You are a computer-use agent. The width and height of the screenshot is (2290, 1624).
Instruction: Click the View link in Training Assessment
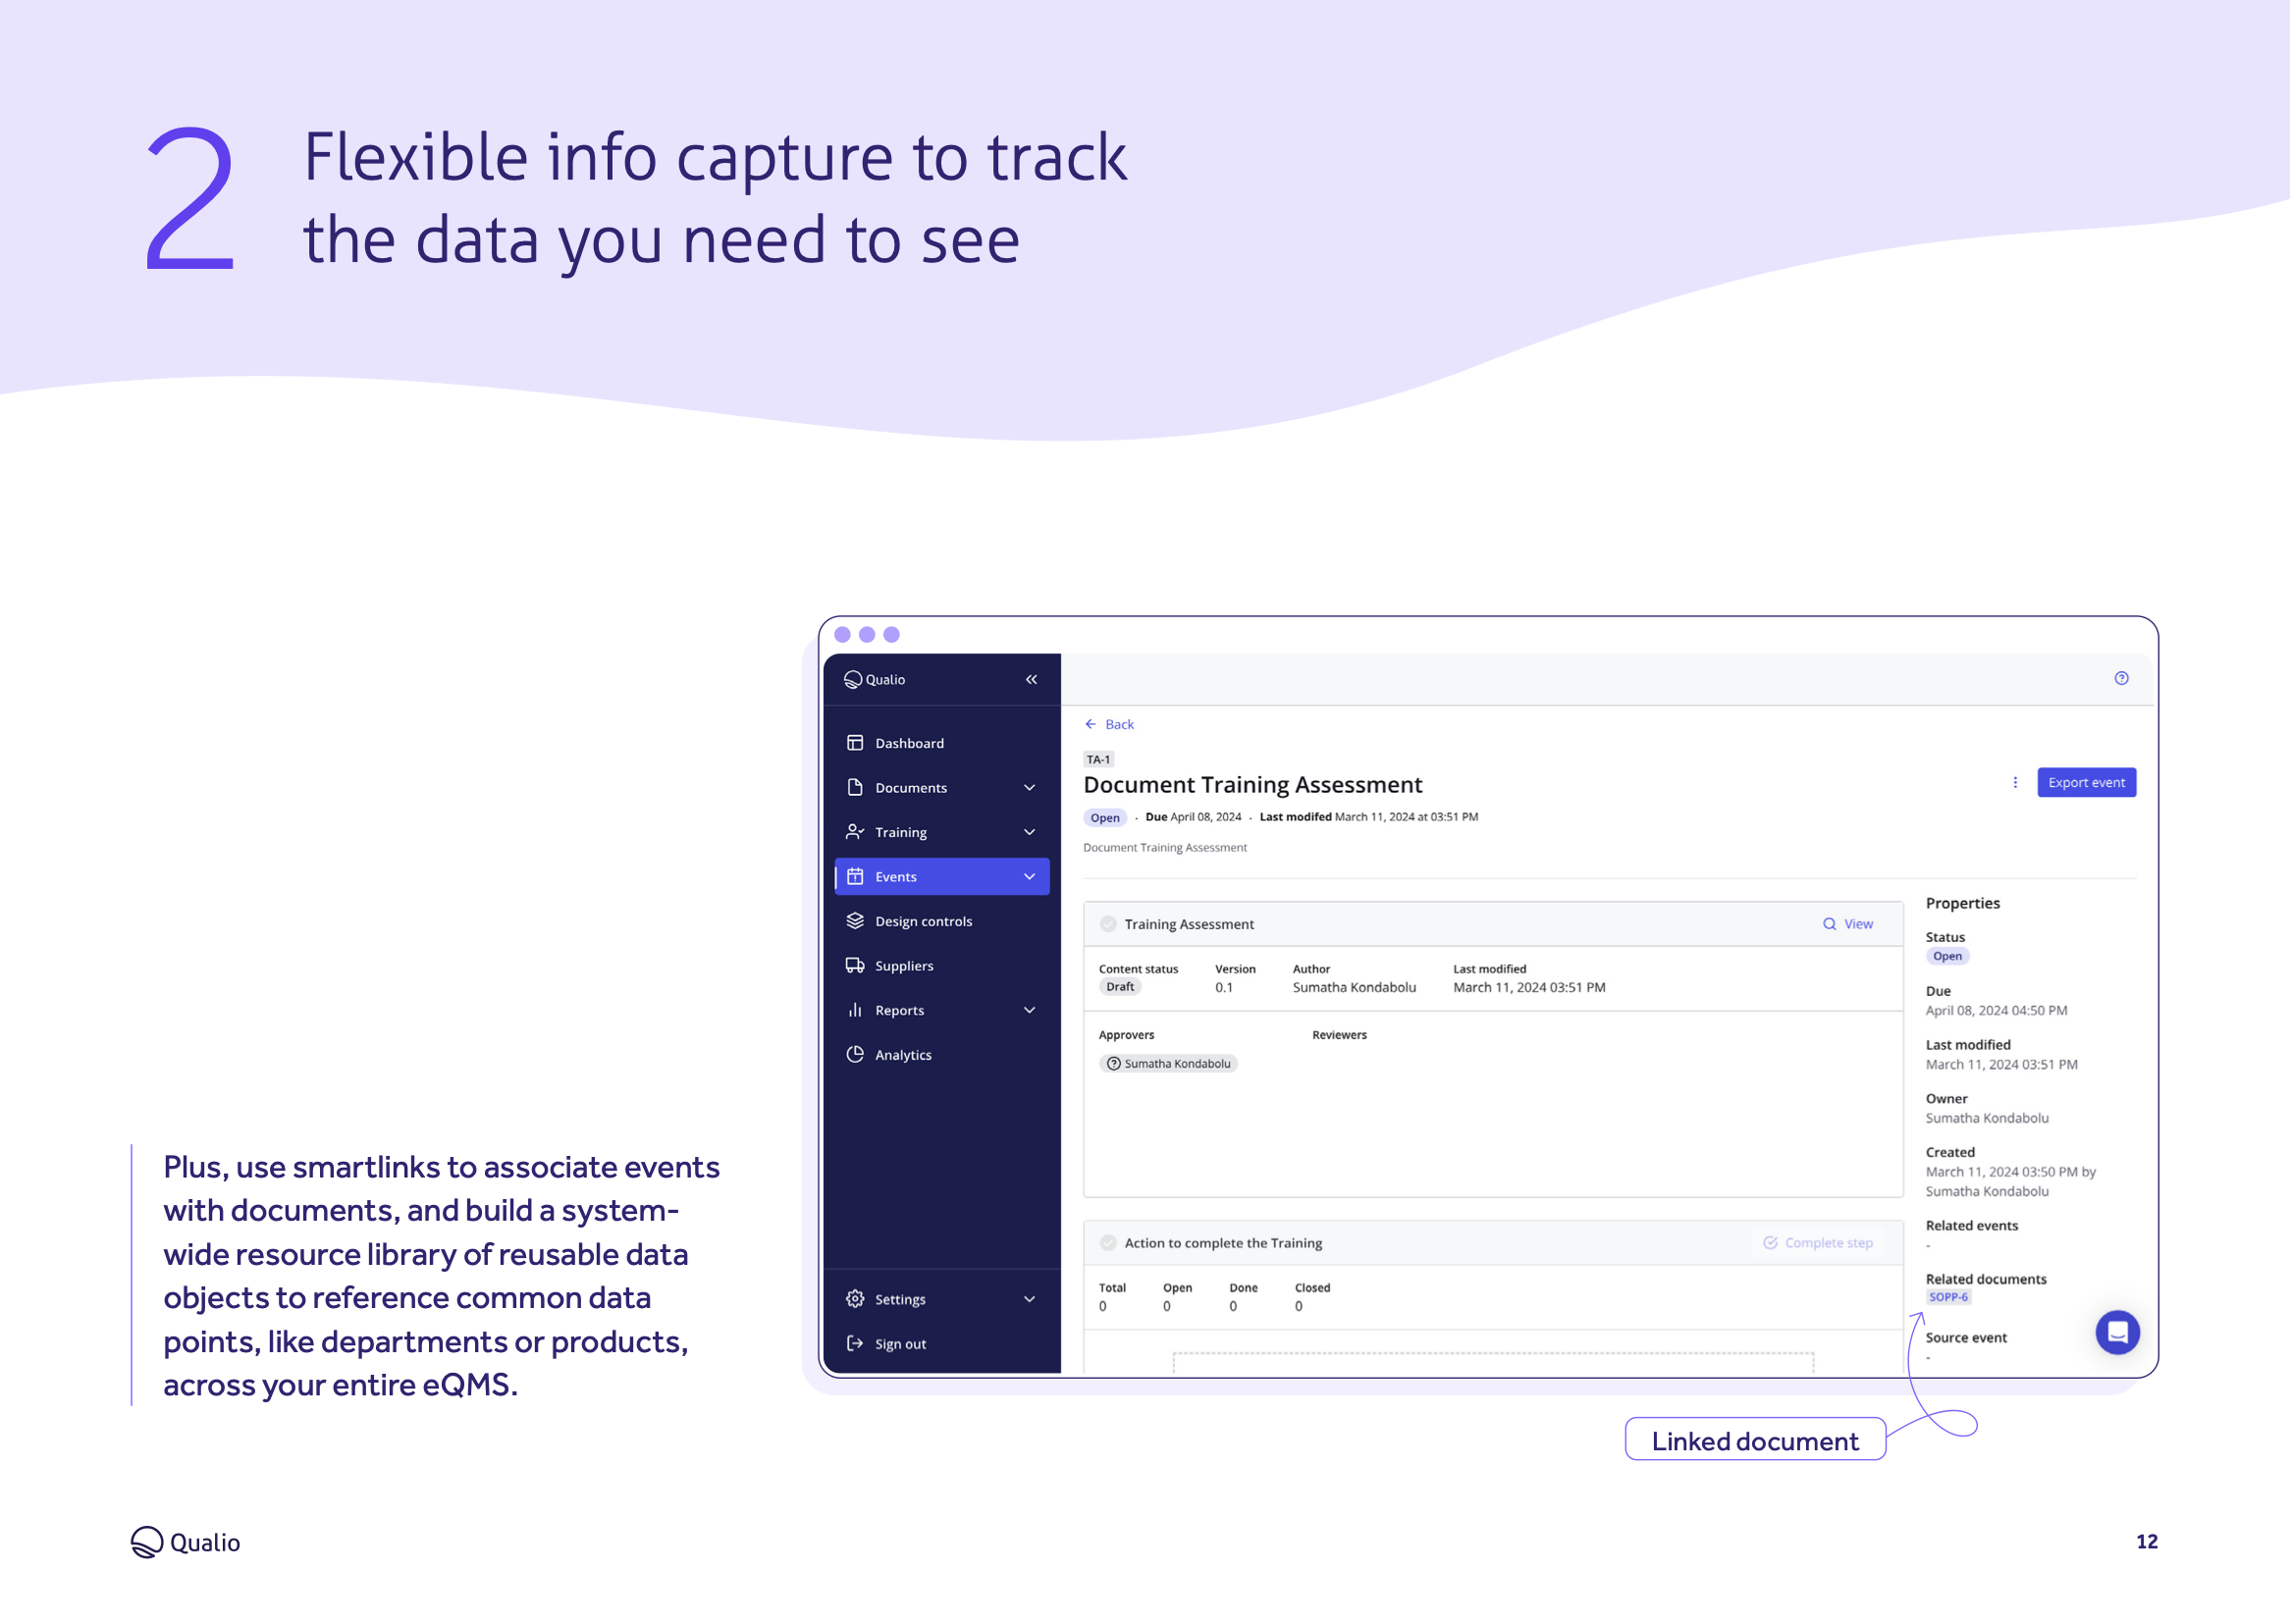click(1848, 924)
